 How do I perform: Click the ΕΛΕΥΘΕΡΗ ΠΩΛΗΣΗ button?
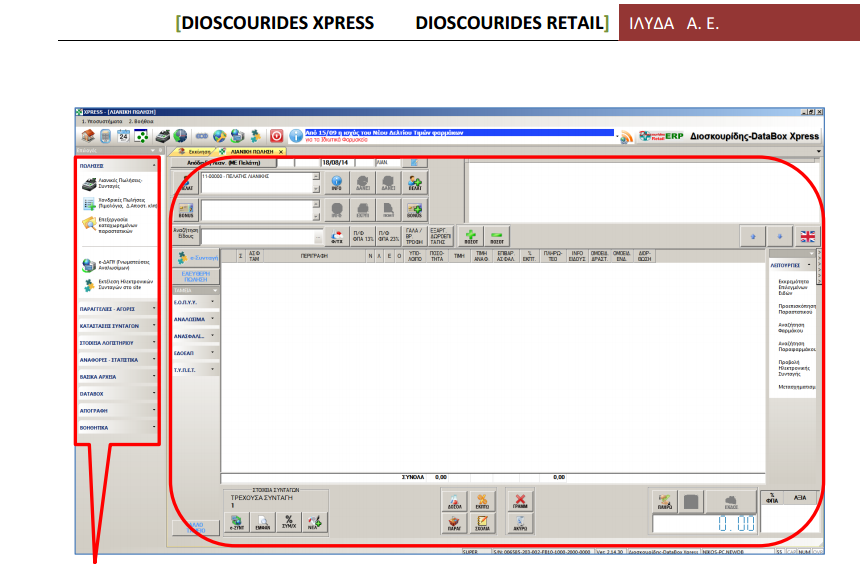[195, 276]
